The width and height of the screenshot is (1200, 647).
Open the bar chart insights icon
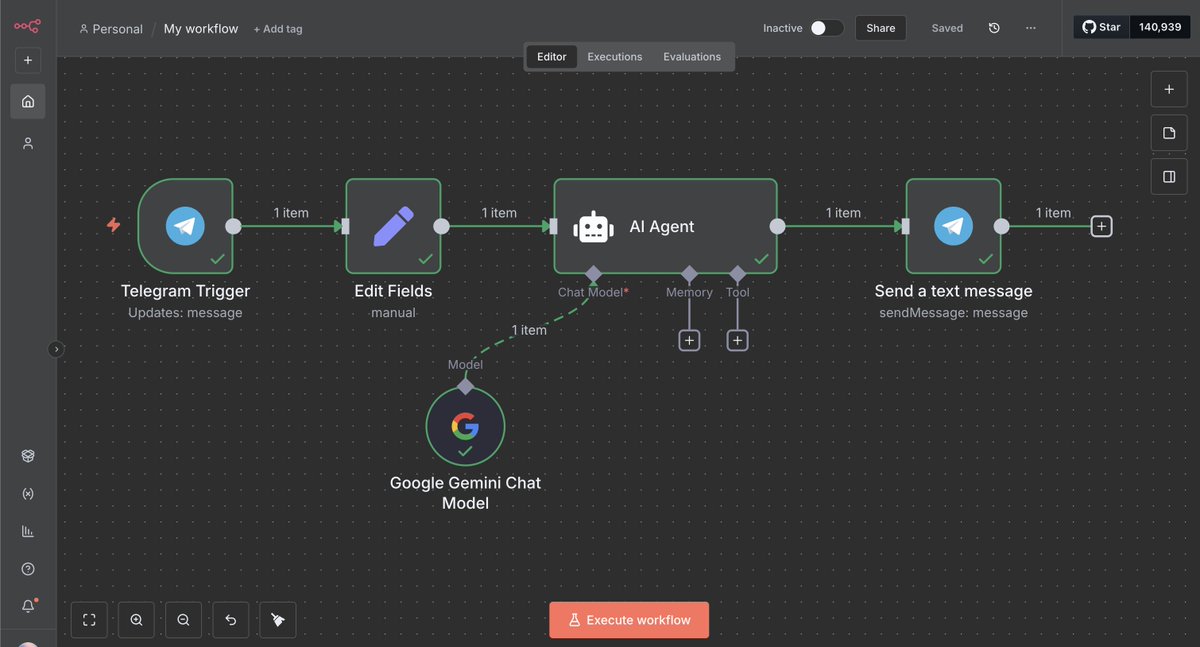[x=28, y=532]
